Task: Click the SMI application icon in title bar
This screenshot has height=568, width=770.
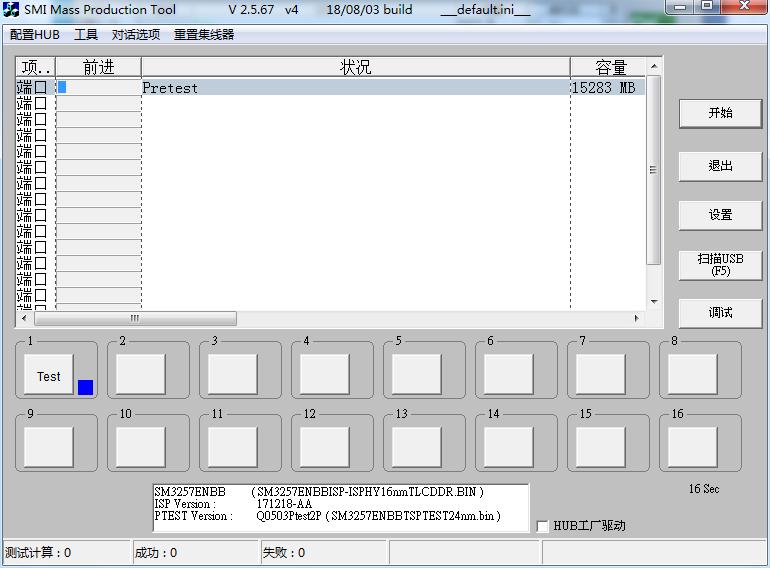Action: (11, 9)
